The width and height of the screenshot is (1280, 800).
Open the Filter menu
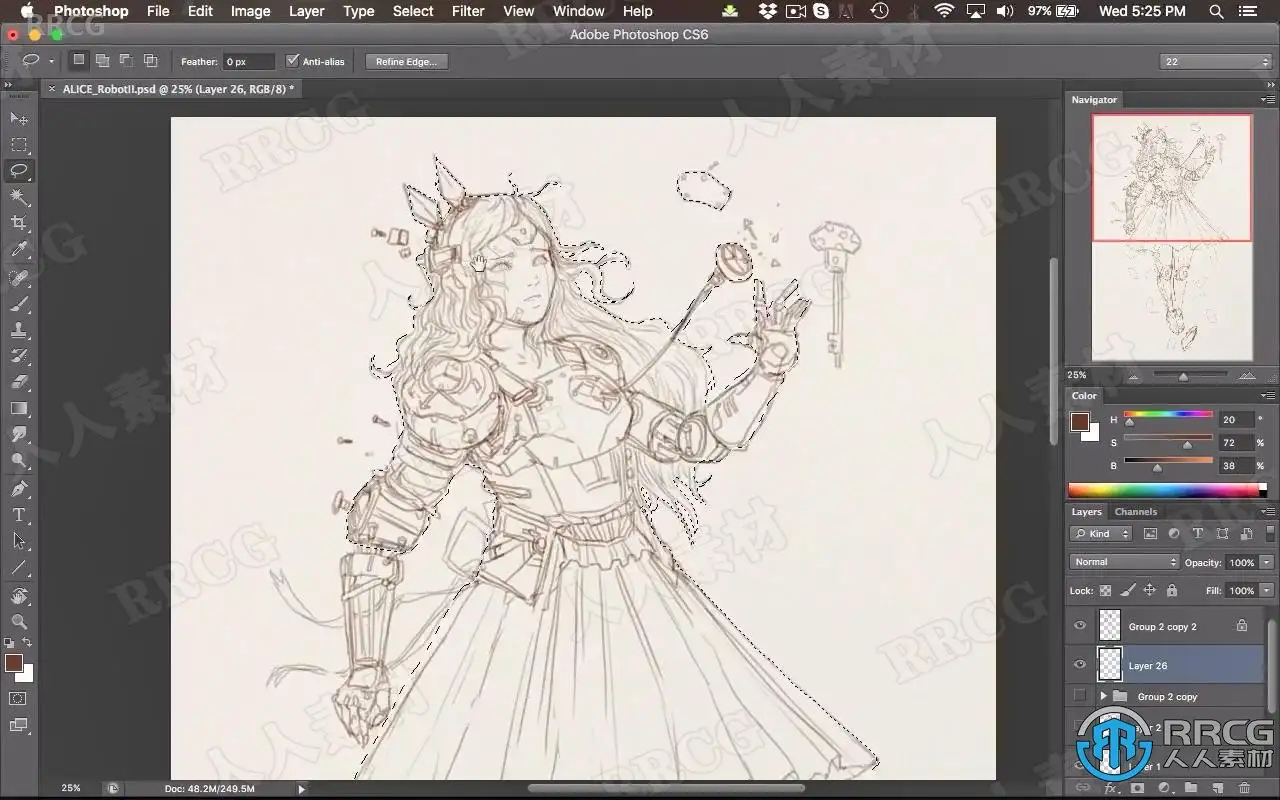[468, 11]
